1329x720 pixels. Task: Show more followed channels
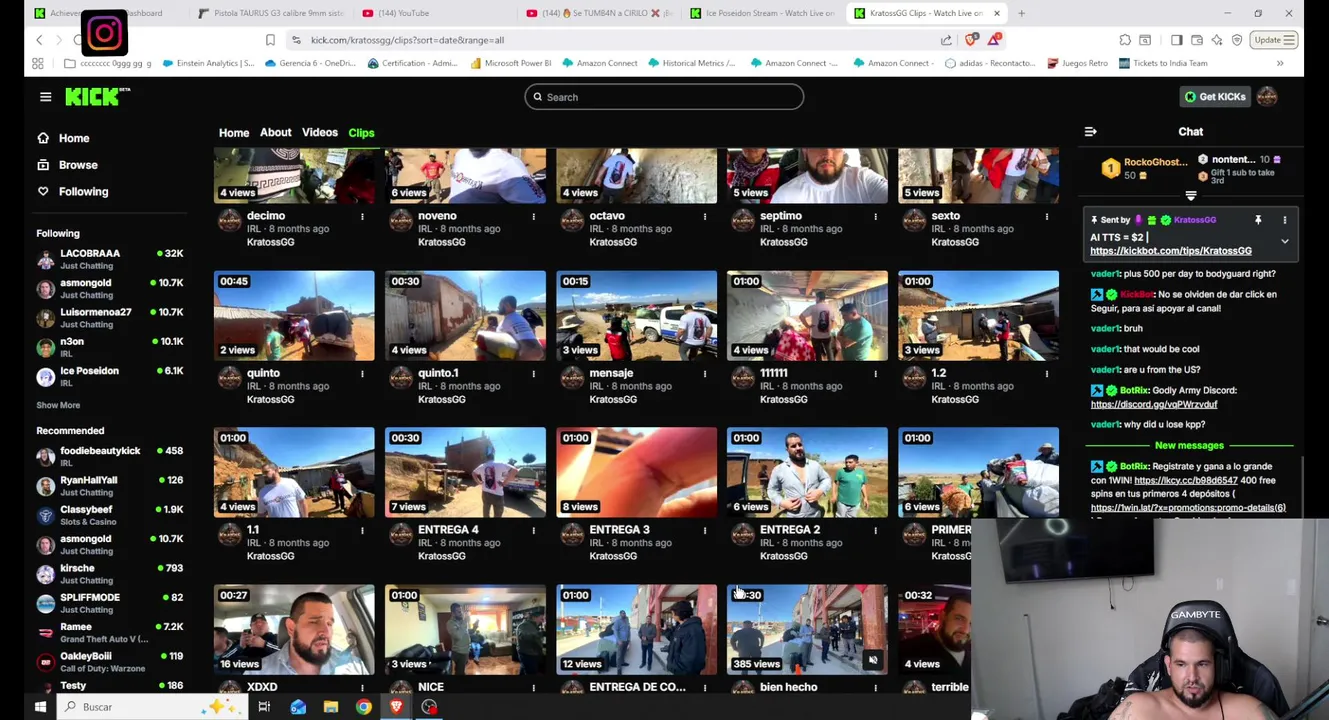point(58,405)
